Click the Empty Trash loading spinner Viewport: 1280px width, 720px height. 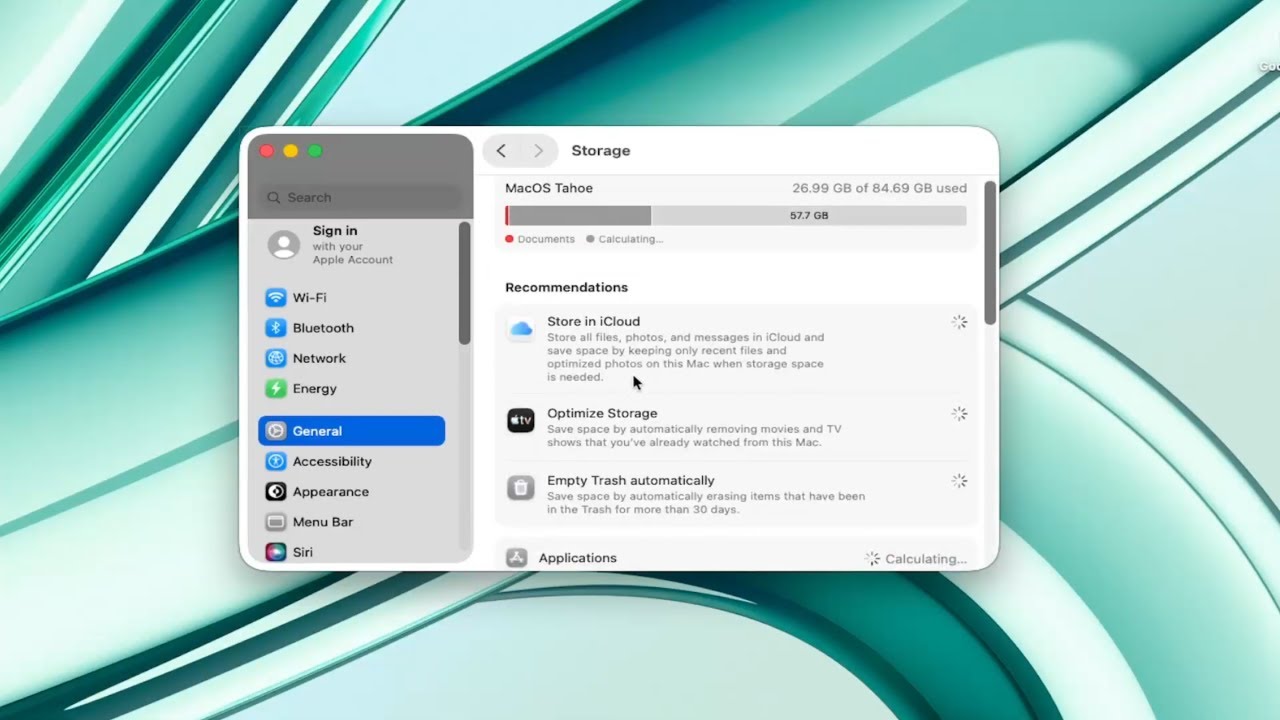959,481
